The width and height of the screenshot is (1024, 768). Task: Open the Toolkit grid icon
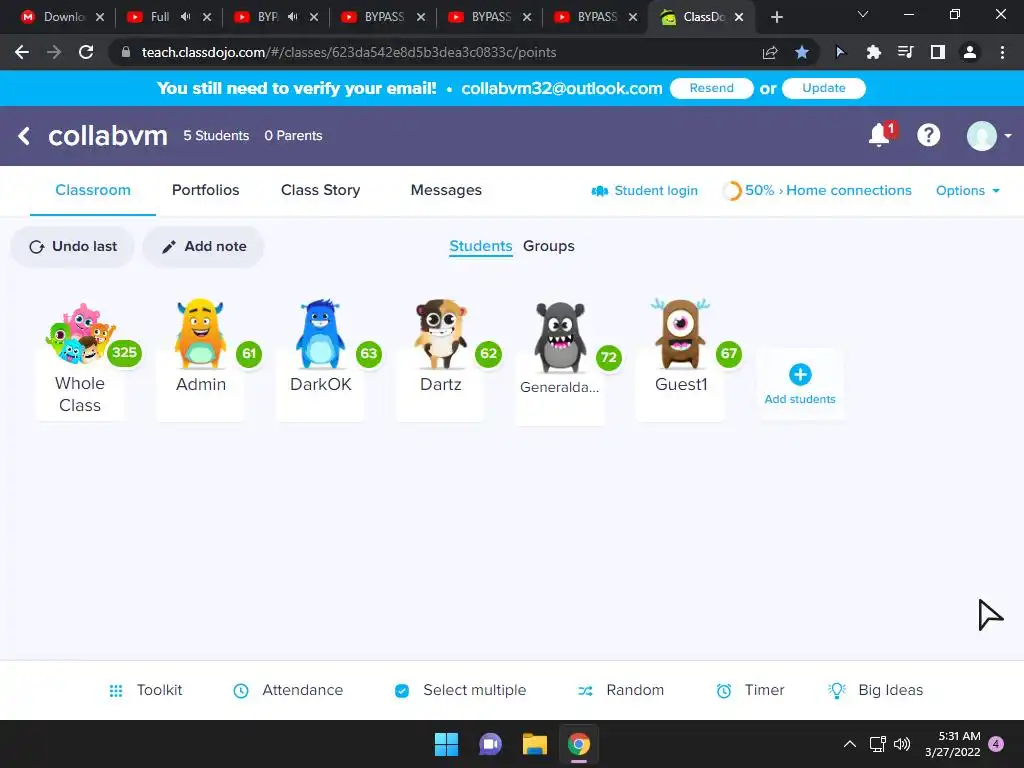[x=116, y=690]
